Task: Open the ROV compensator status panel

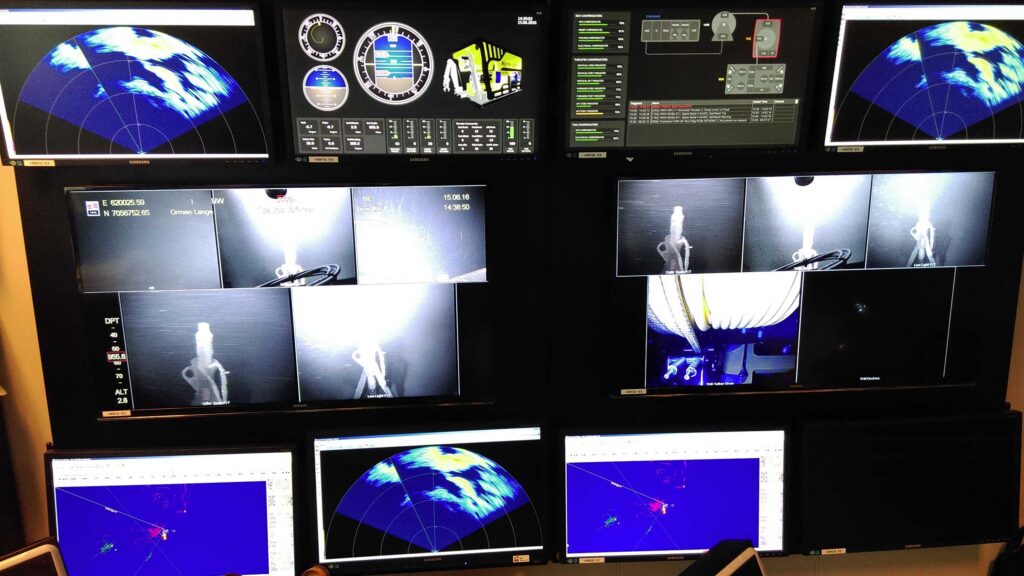Action: pos(599,34)
